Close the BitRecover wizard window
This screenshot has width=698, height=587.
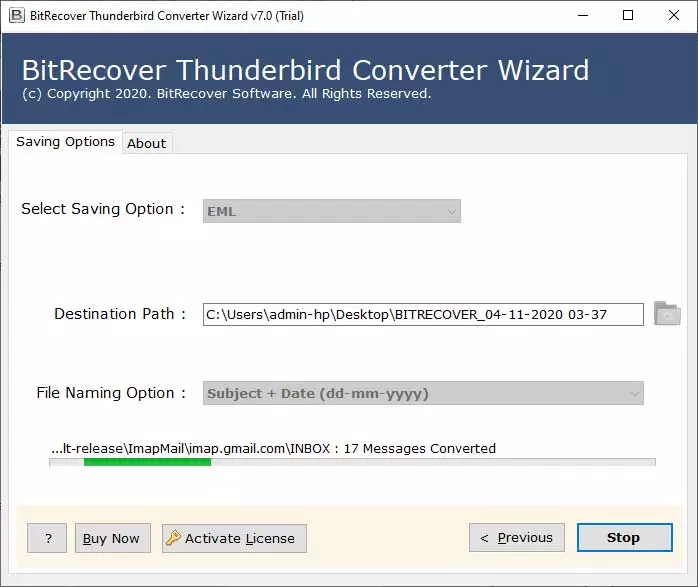[x=673, y=15]
